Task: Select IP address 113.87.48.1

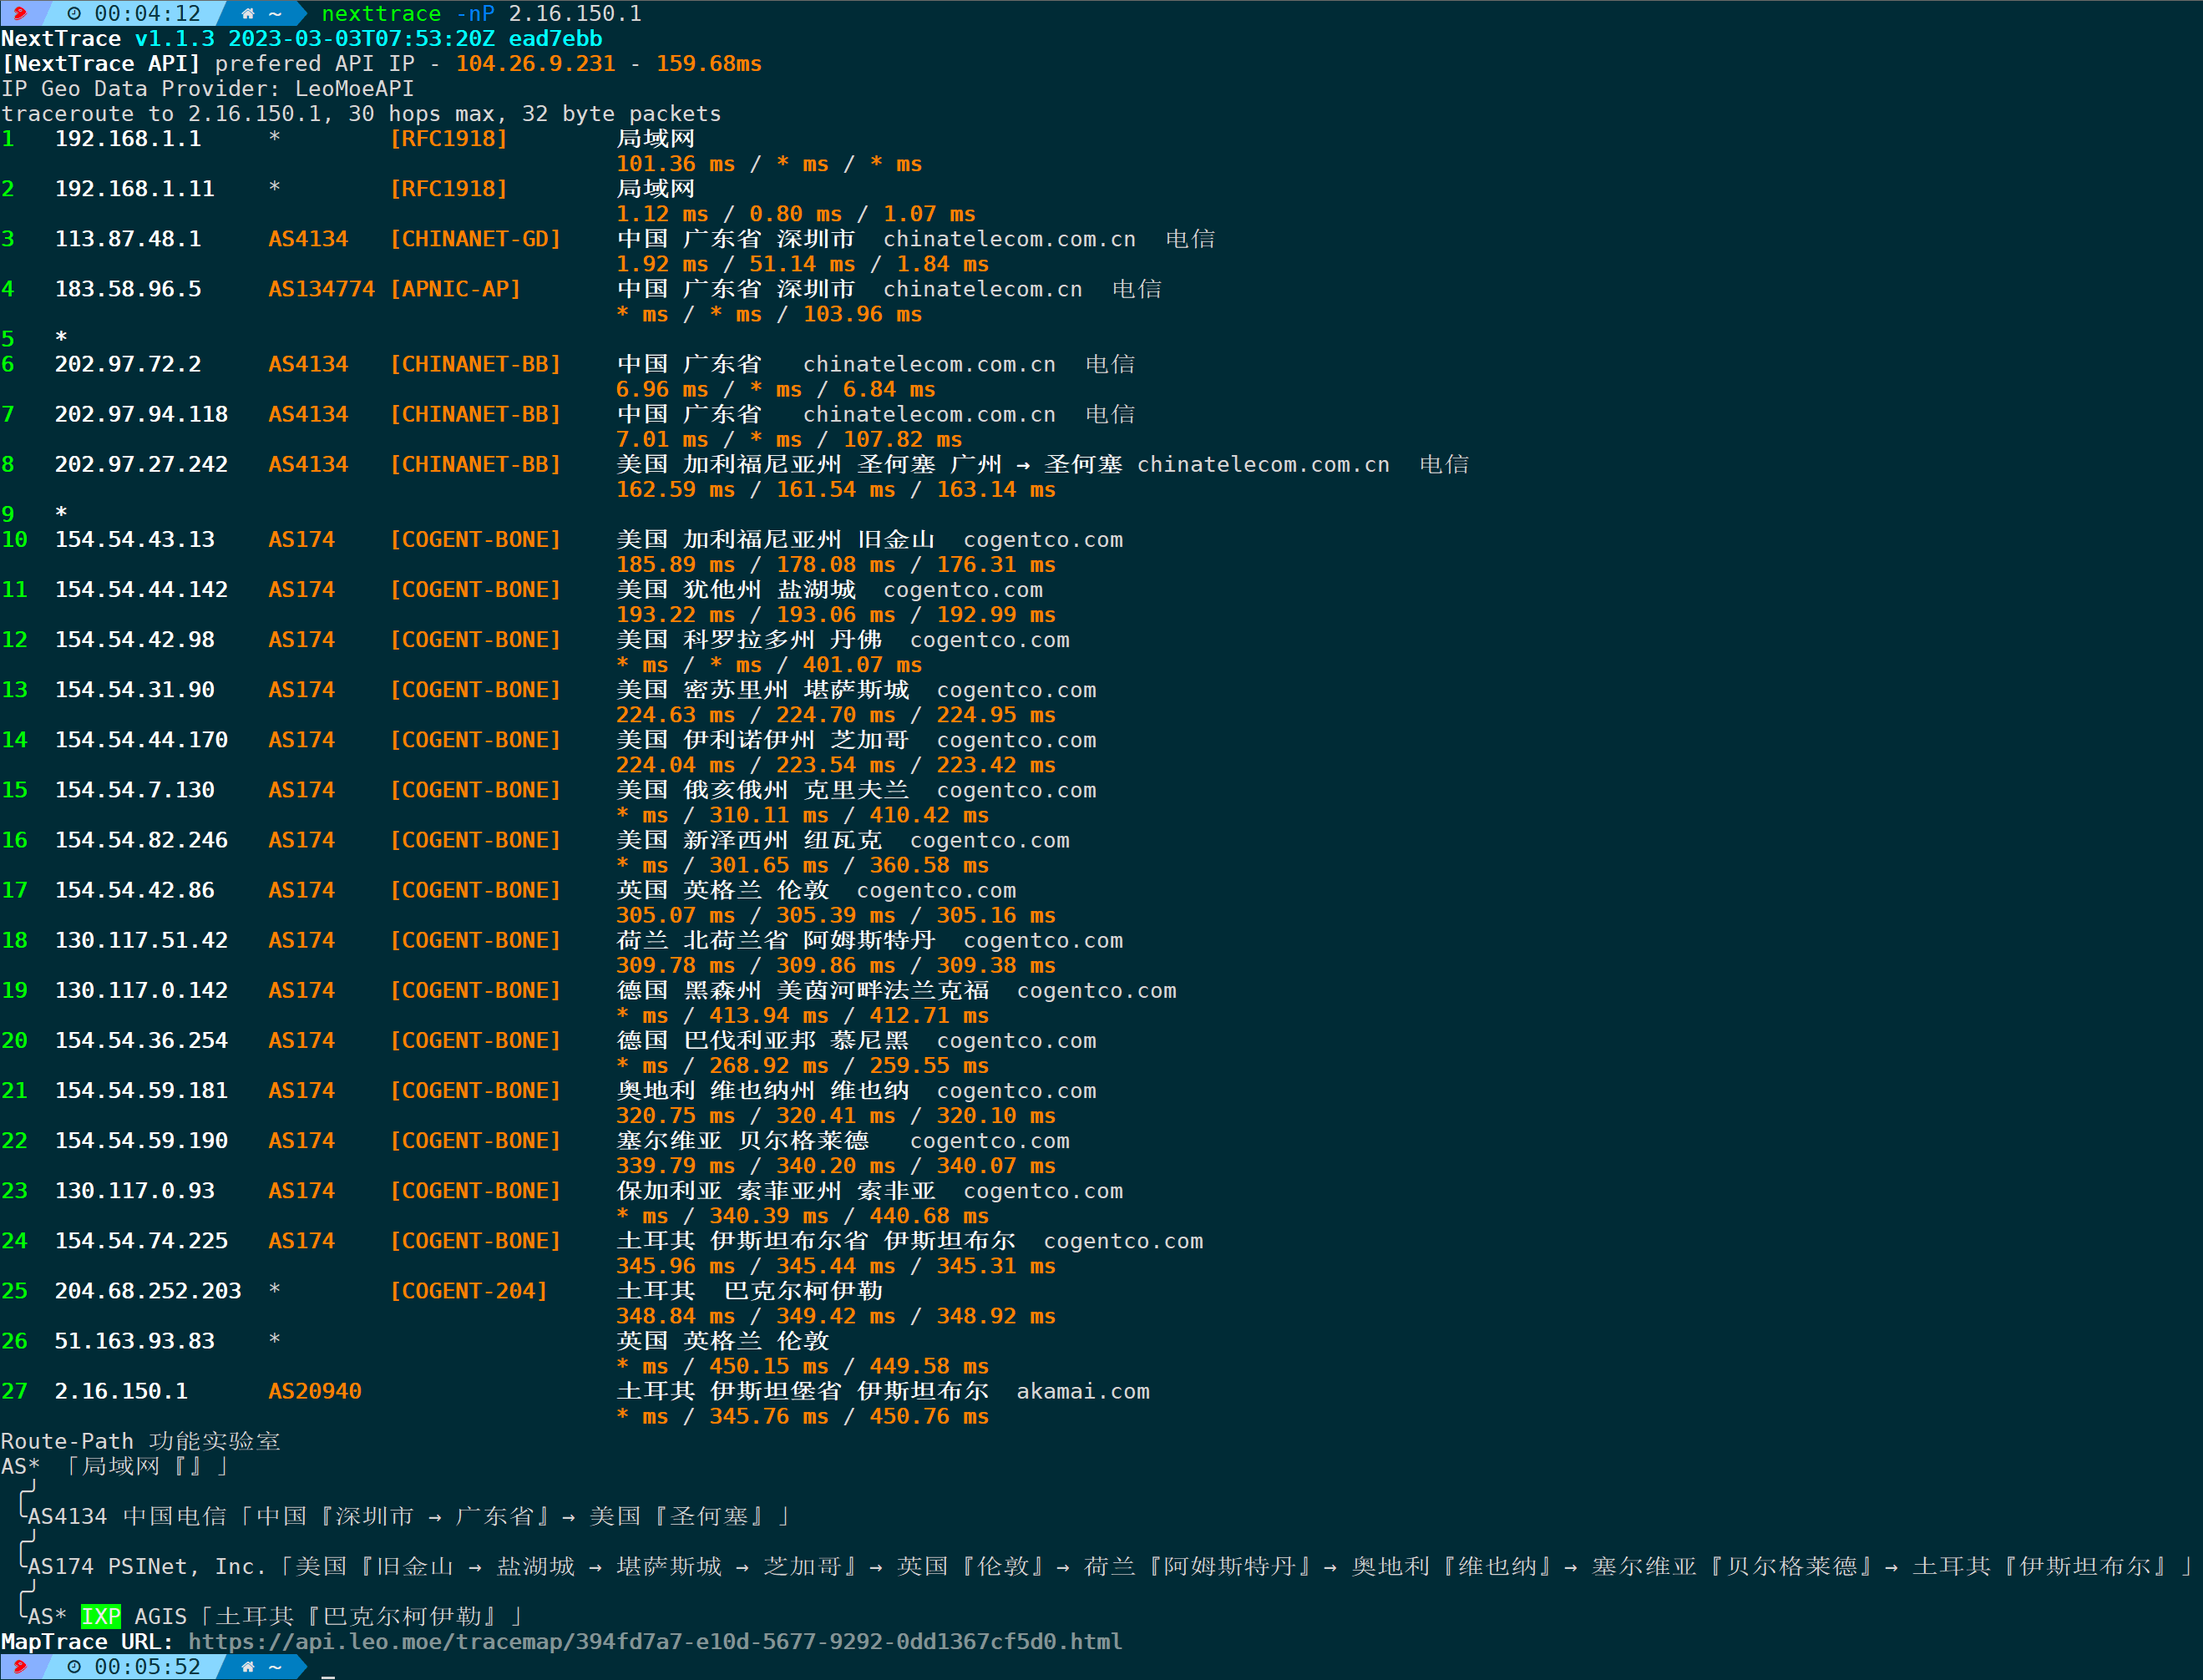Action: click(128, 238)
